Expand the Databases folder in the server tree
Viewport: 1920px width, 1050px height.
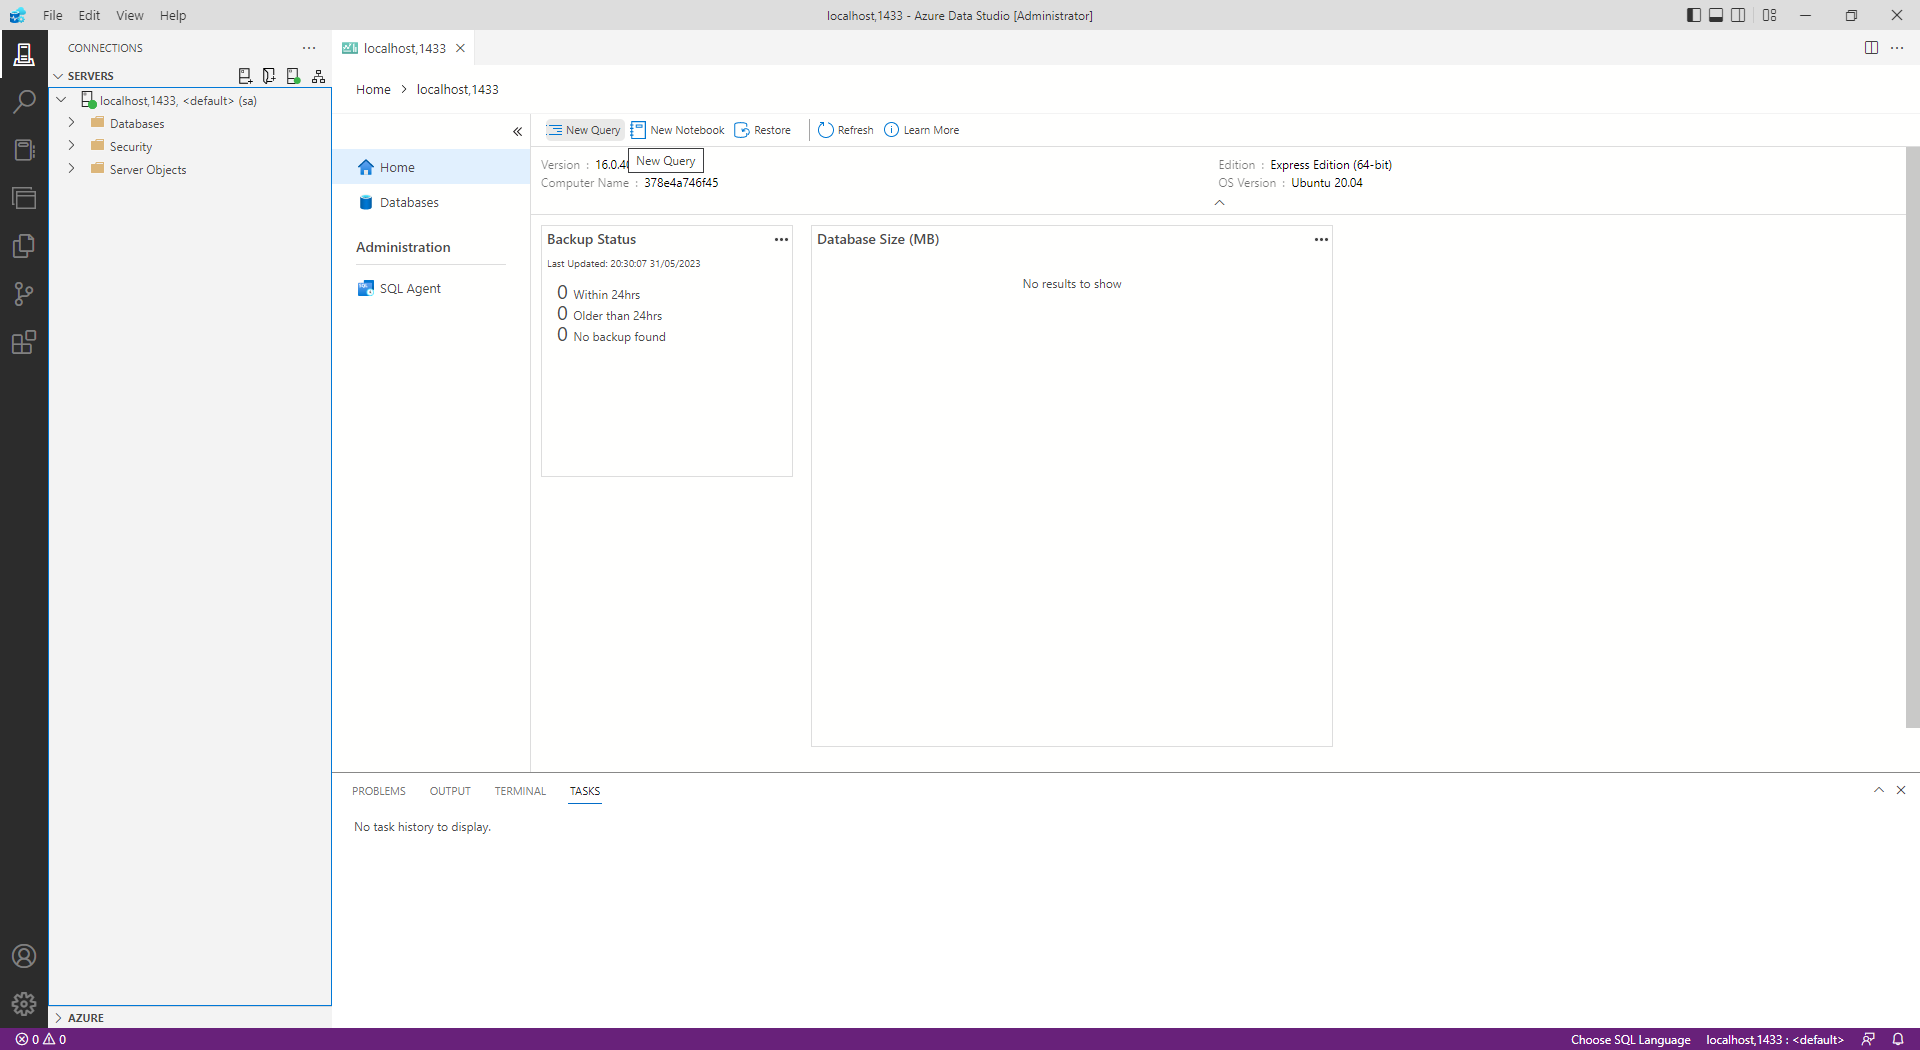coord(72,123)
